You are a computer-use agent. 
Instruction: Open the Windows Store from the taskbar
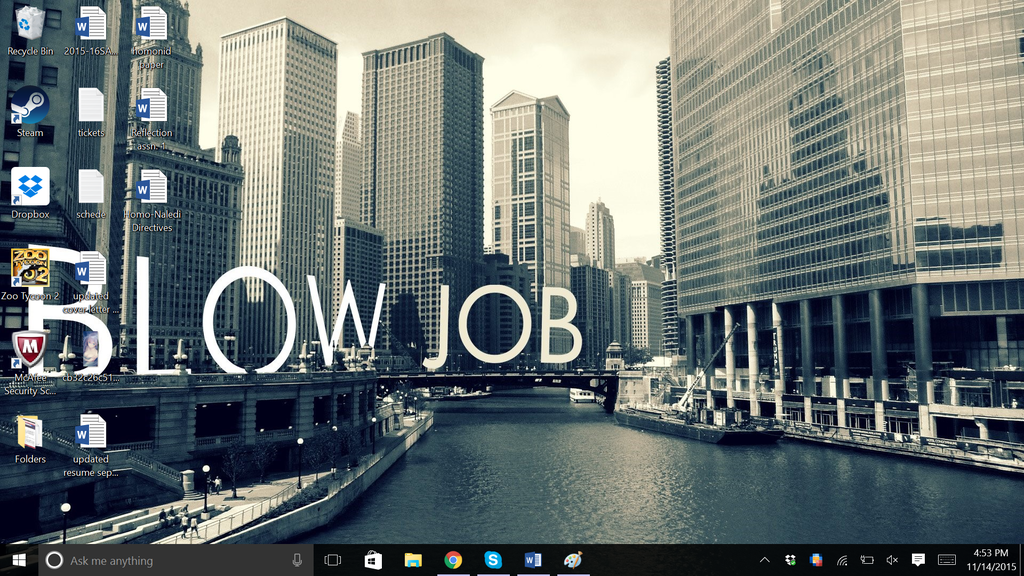pos(372,560)
